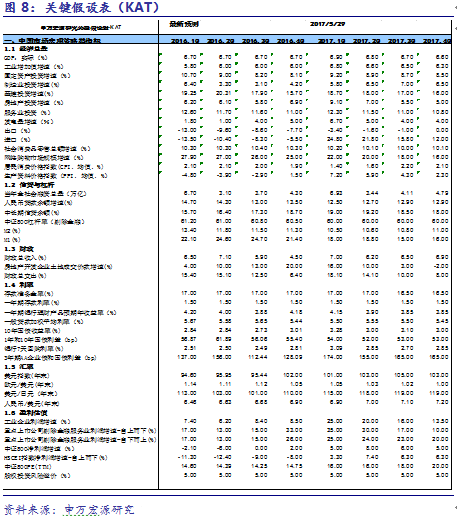Select the 1.4 利率 section heading

click(19, 285)
